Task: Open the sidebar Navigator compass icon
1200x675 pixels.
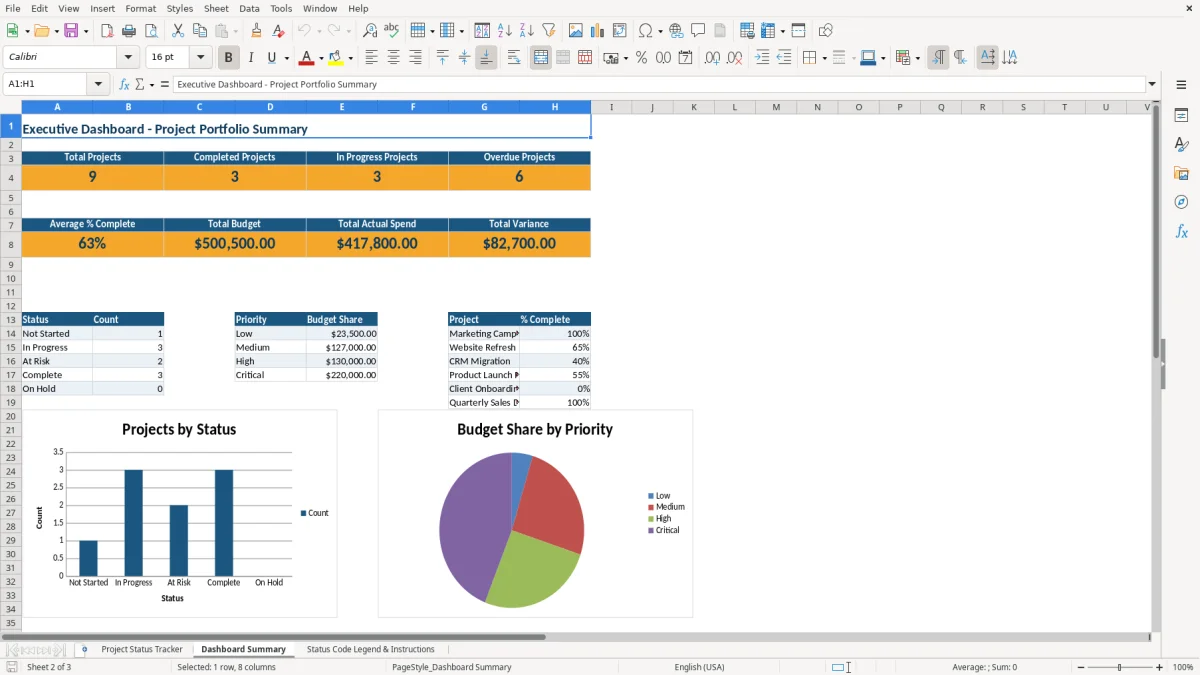Action: click(1181, 202)
